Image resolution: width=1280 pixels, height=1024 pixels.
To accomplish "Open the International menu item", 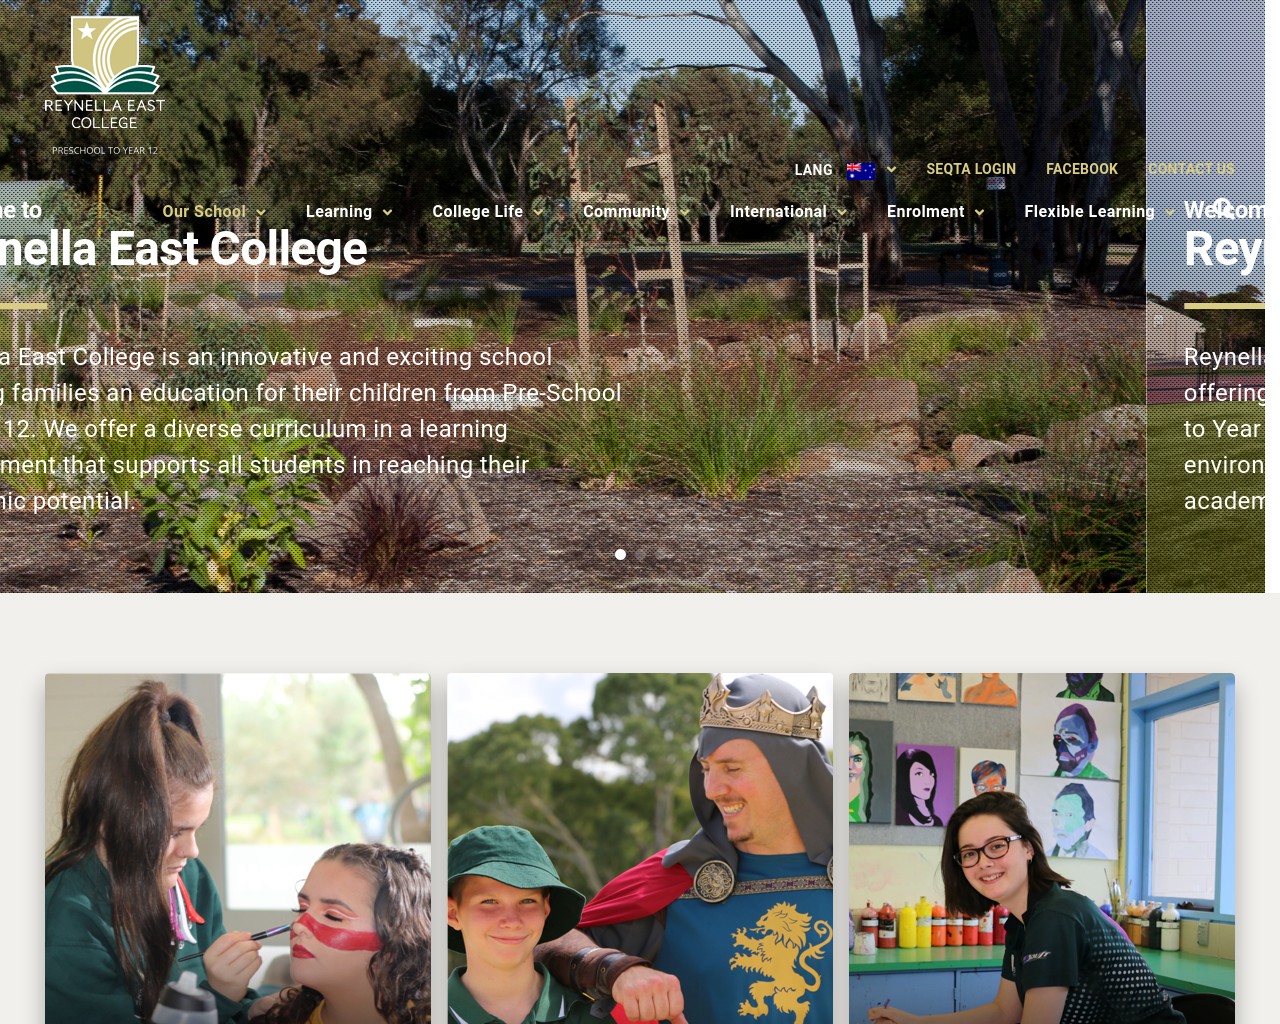I will point(778,212).
